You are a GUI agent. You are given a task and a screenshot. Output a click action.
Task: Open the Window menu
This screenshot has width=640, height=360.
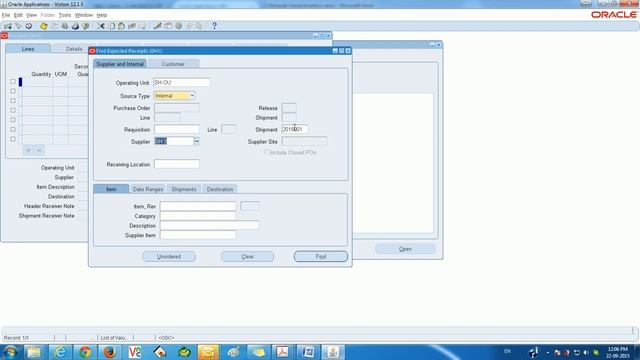pos(84,15)
